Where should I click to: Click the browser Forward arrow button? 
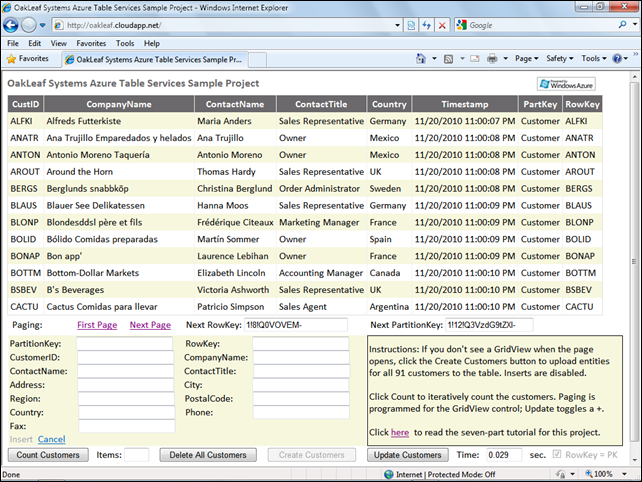tap(29, 25)
